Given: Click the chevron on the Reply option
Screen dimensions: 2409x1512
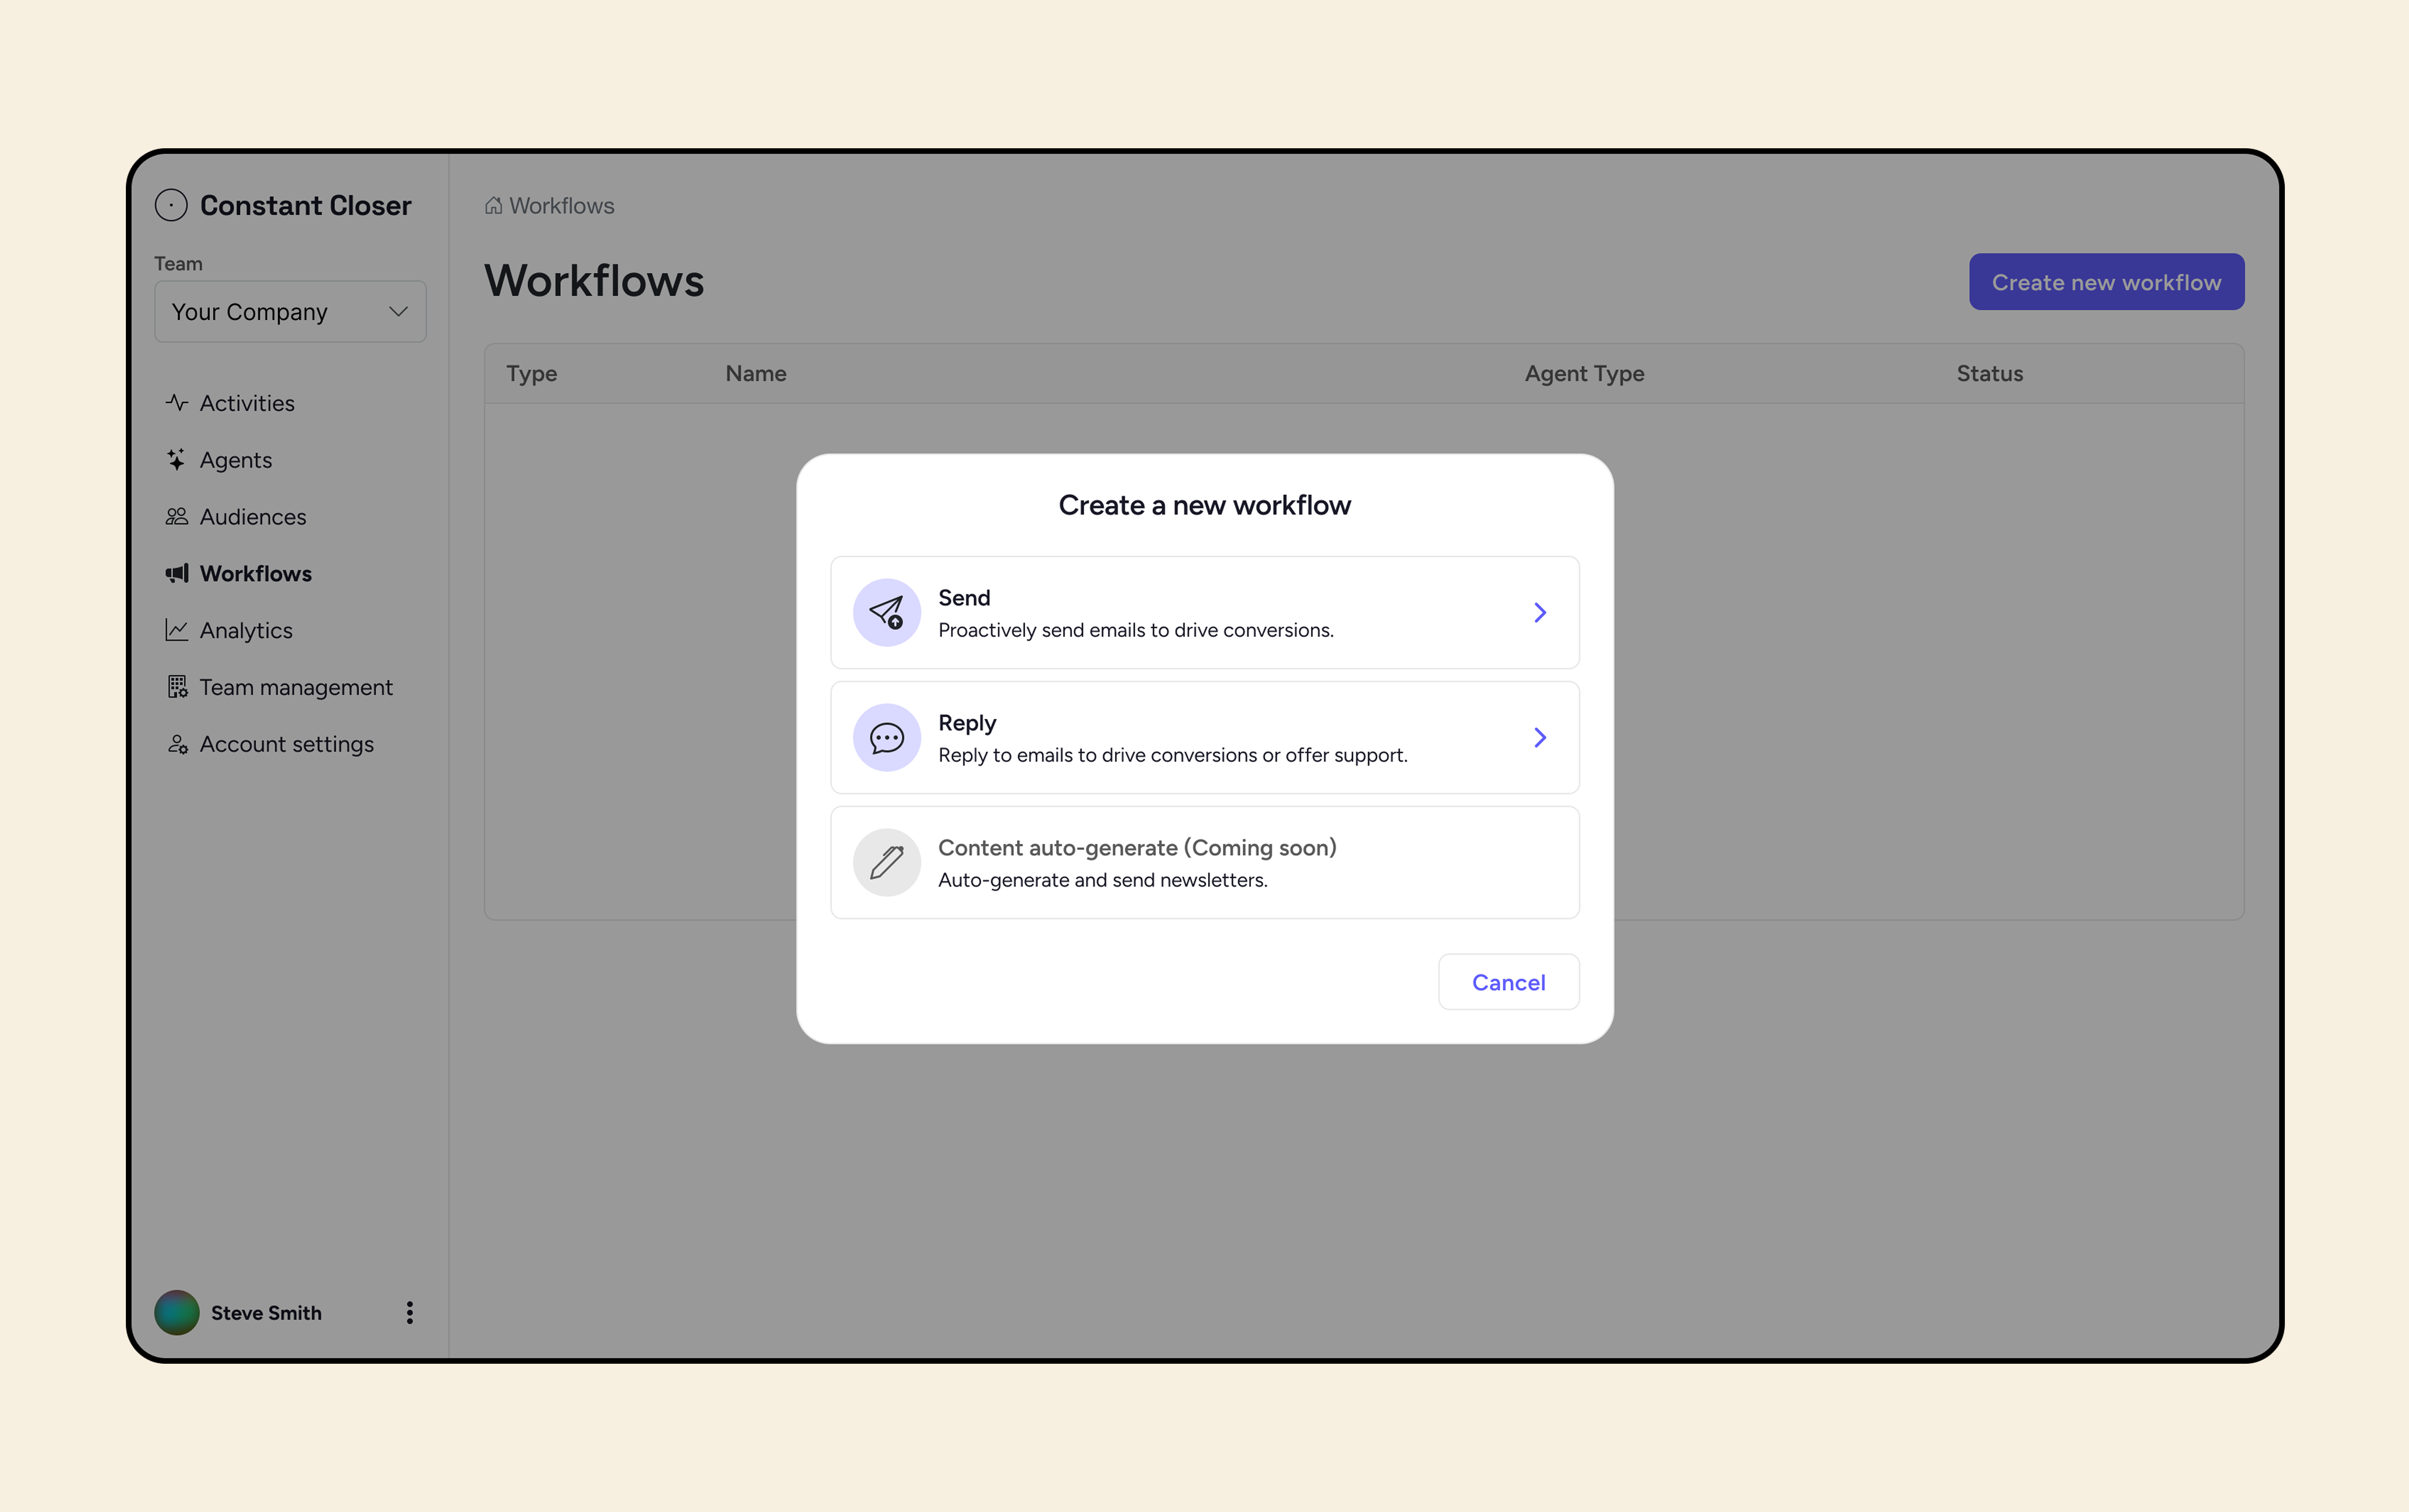Looking at the screenshot, I should pyautogui.click(x=1540, y=738).
